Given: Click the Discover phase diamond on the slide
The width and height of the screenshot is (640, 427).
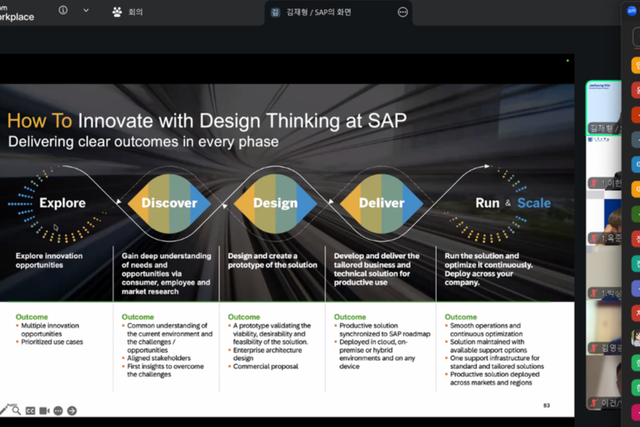Looking at the screenshot, I should pyautogui.click(x=169, y=203).
